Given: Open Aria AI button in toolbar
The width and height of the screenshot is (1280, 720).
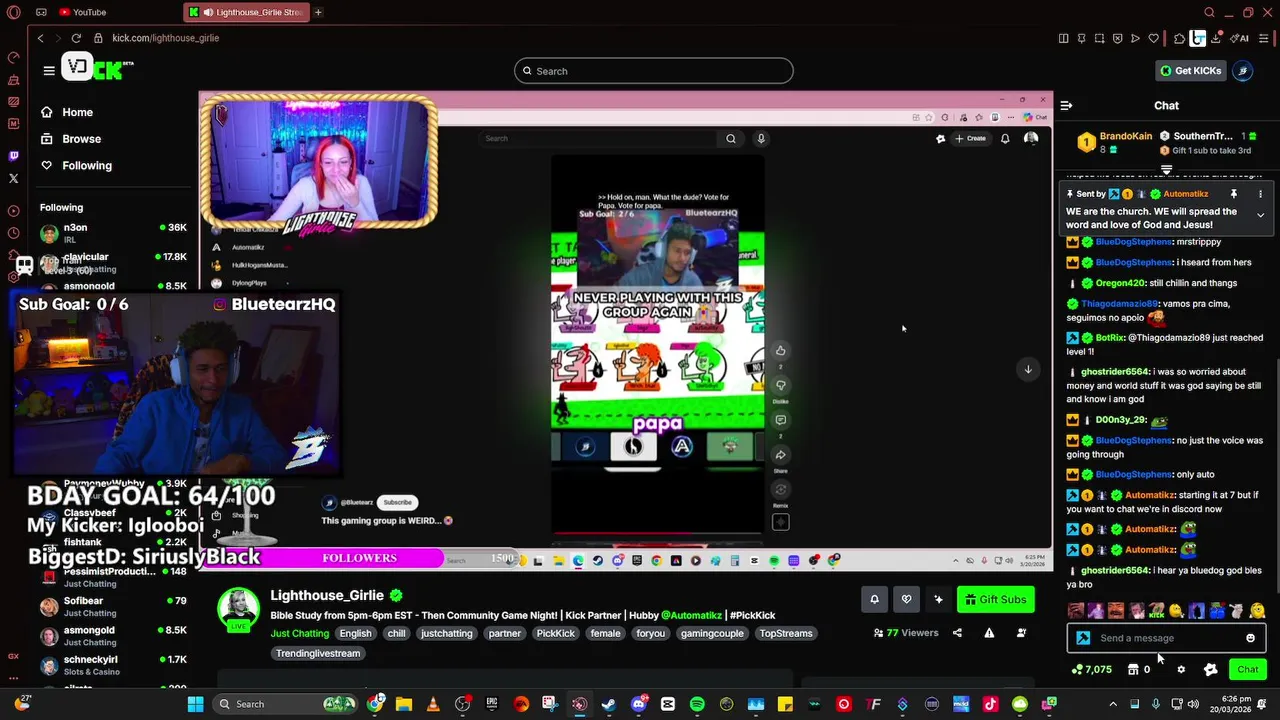Looking at the screenshot, I should click(x=1241, y=38).
